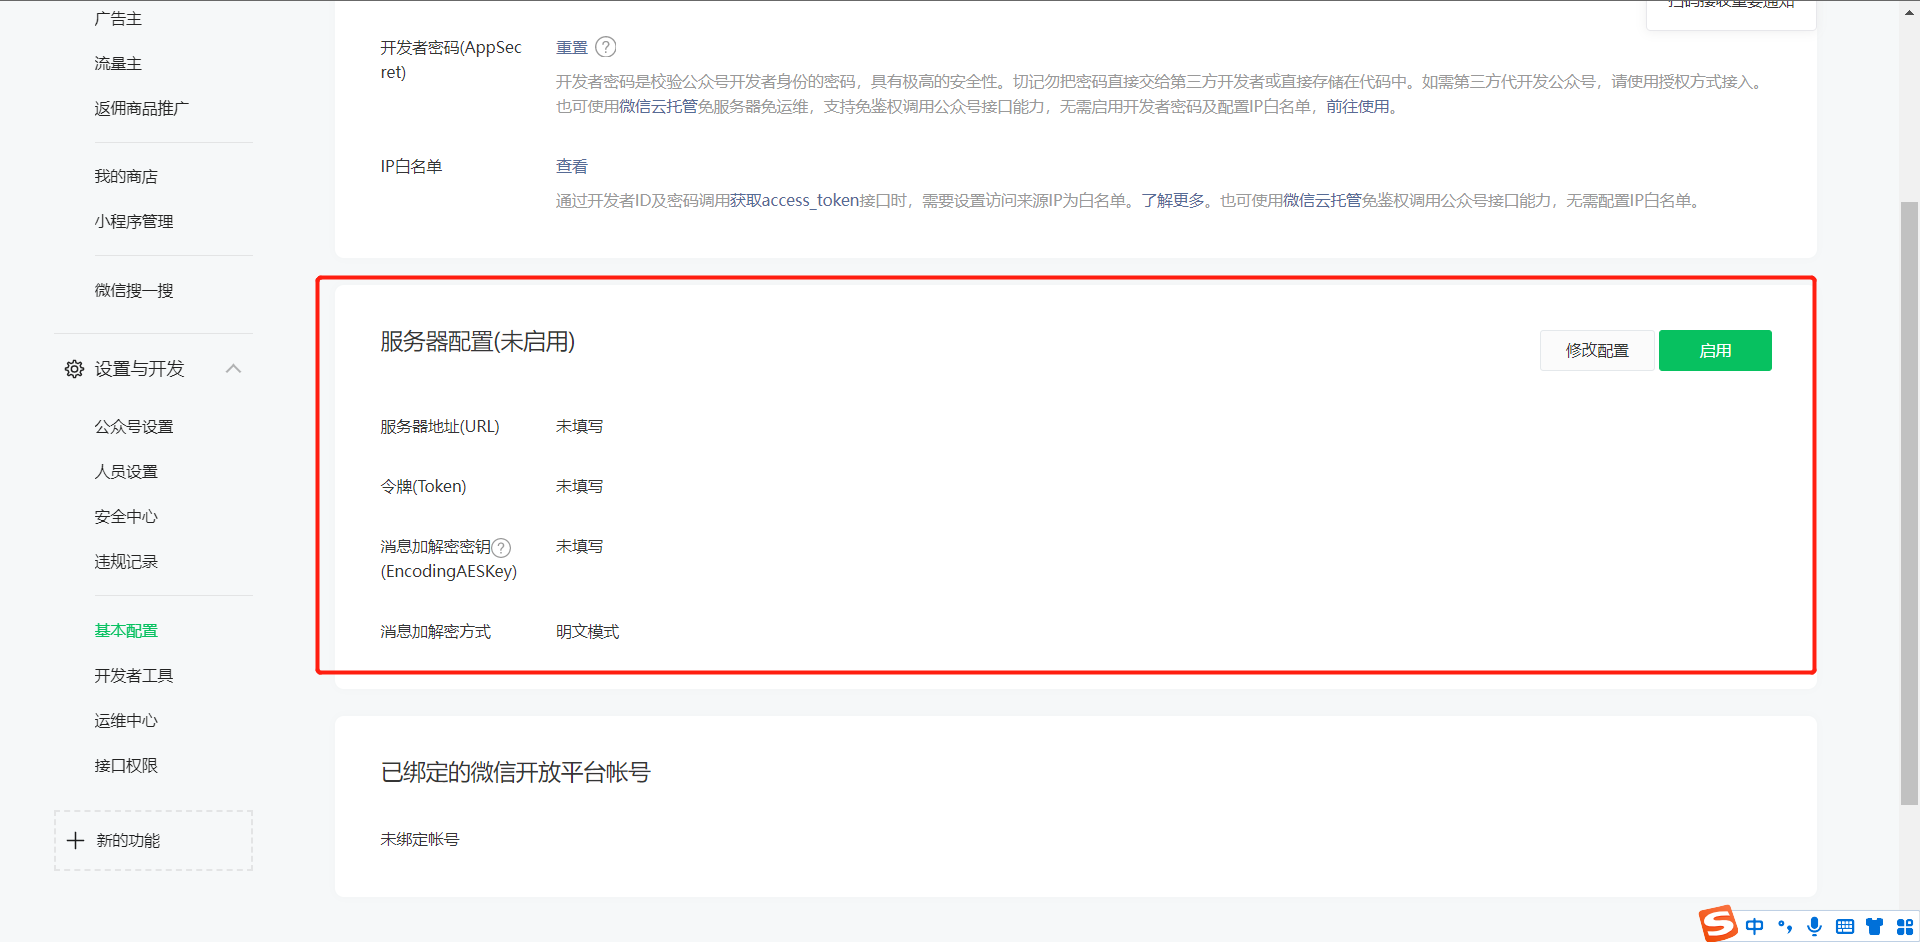The width and height of the screenshot is (1920, 942).
Task: Click 未填写 value for 服务器地址(URL)
Action: pyautogui.click(x=580, y=427)
